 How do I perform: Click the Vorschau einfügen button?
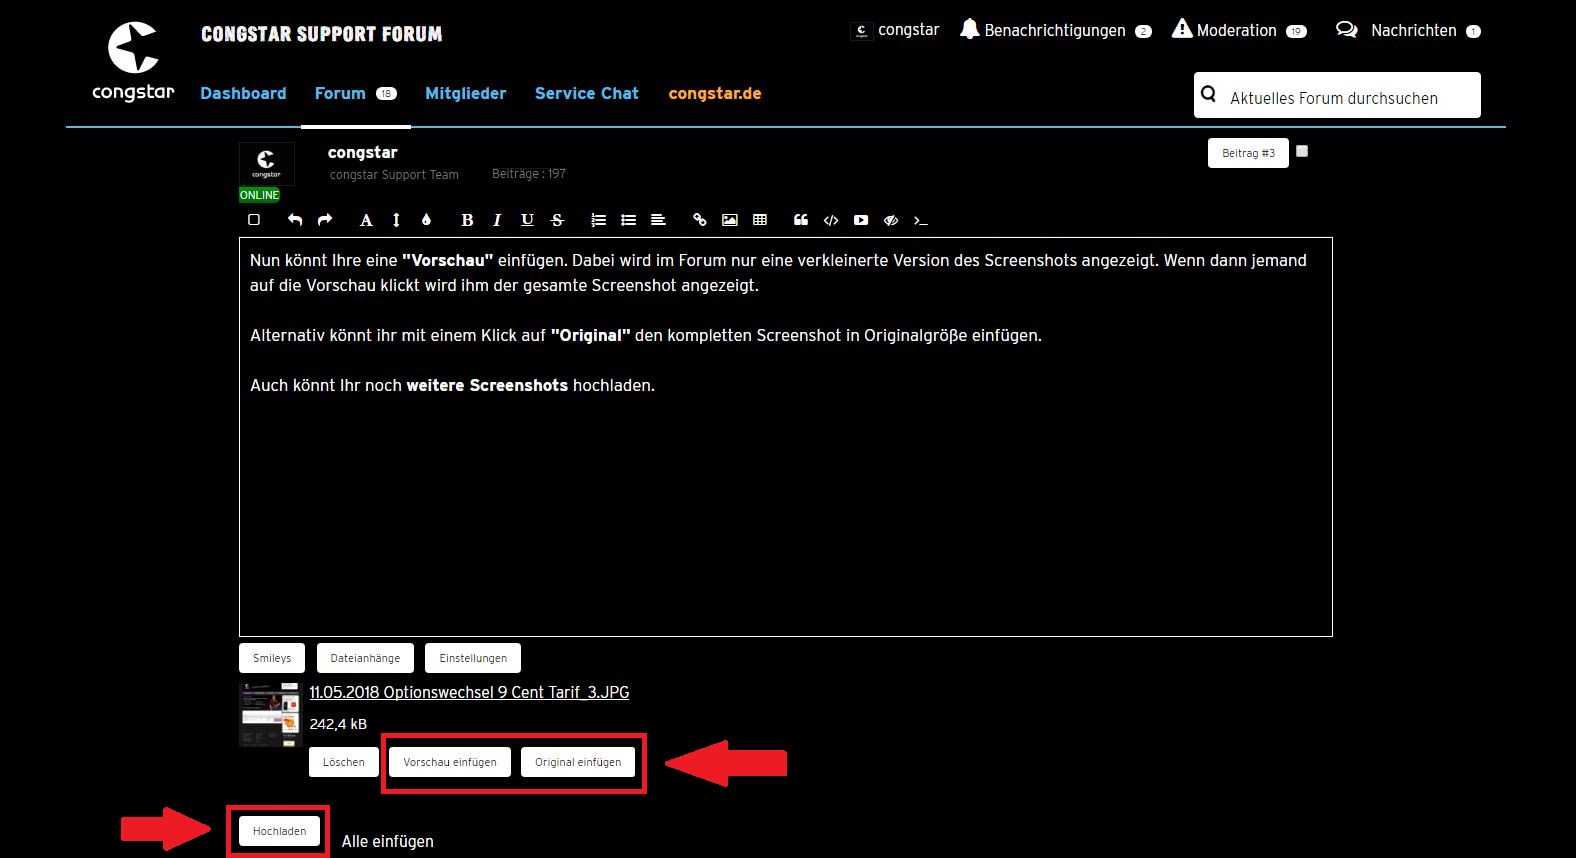[450, 762]
